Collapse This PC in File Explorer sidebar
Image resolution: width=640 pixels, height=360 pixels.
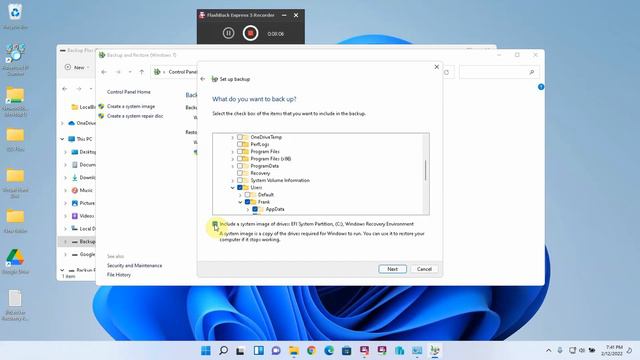(x=62, y=139)
